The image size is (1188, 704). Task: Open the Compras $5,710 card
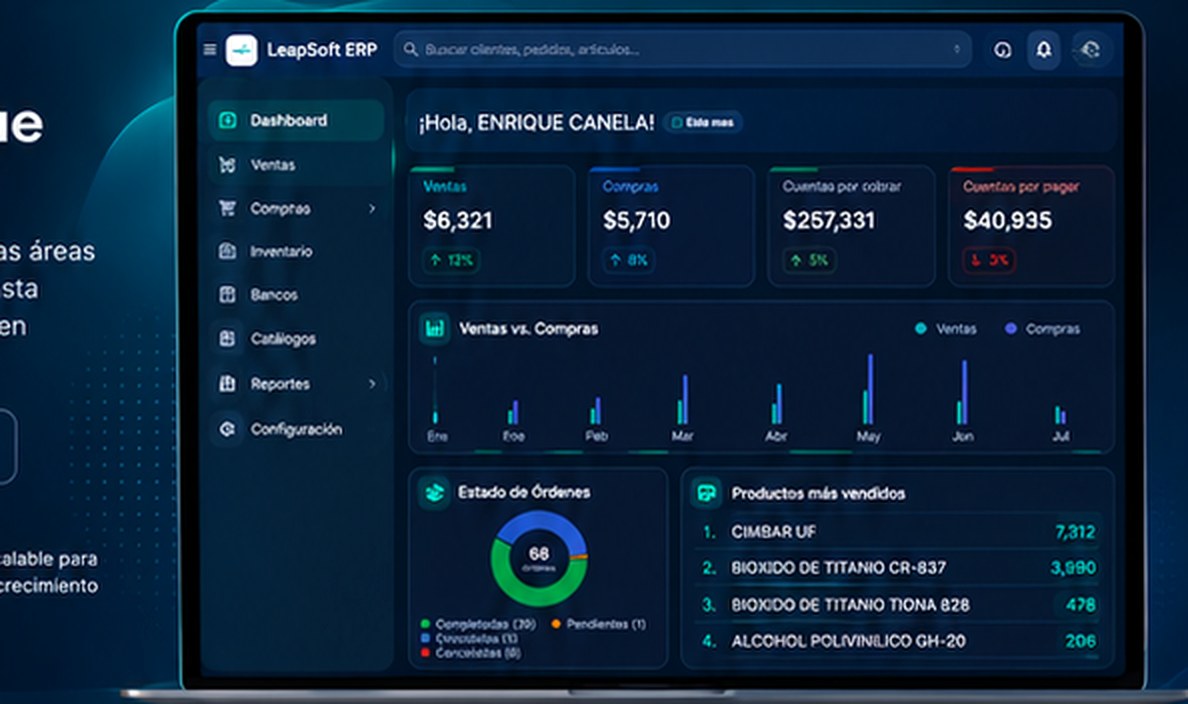point(671,226)
